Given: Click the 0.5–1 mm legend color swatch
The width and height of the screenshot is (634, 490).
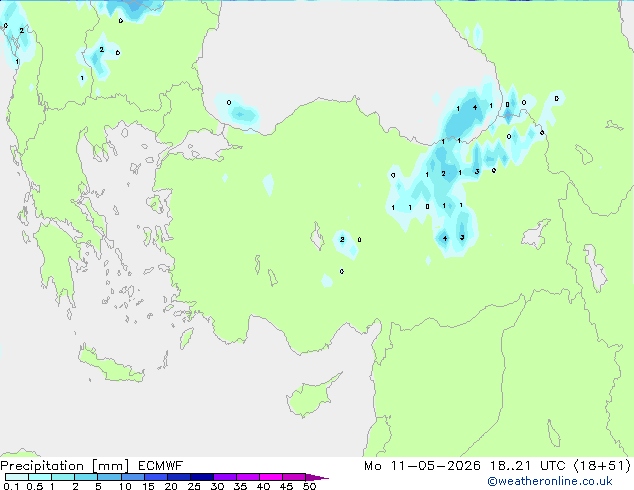Looking at the screenshot, I should click(x=40, y=477).
